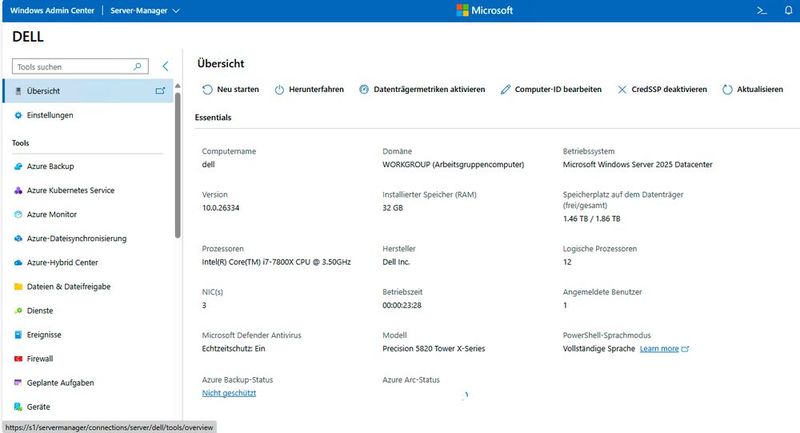Click Aktualisieren button label

(x=760, y=89)
